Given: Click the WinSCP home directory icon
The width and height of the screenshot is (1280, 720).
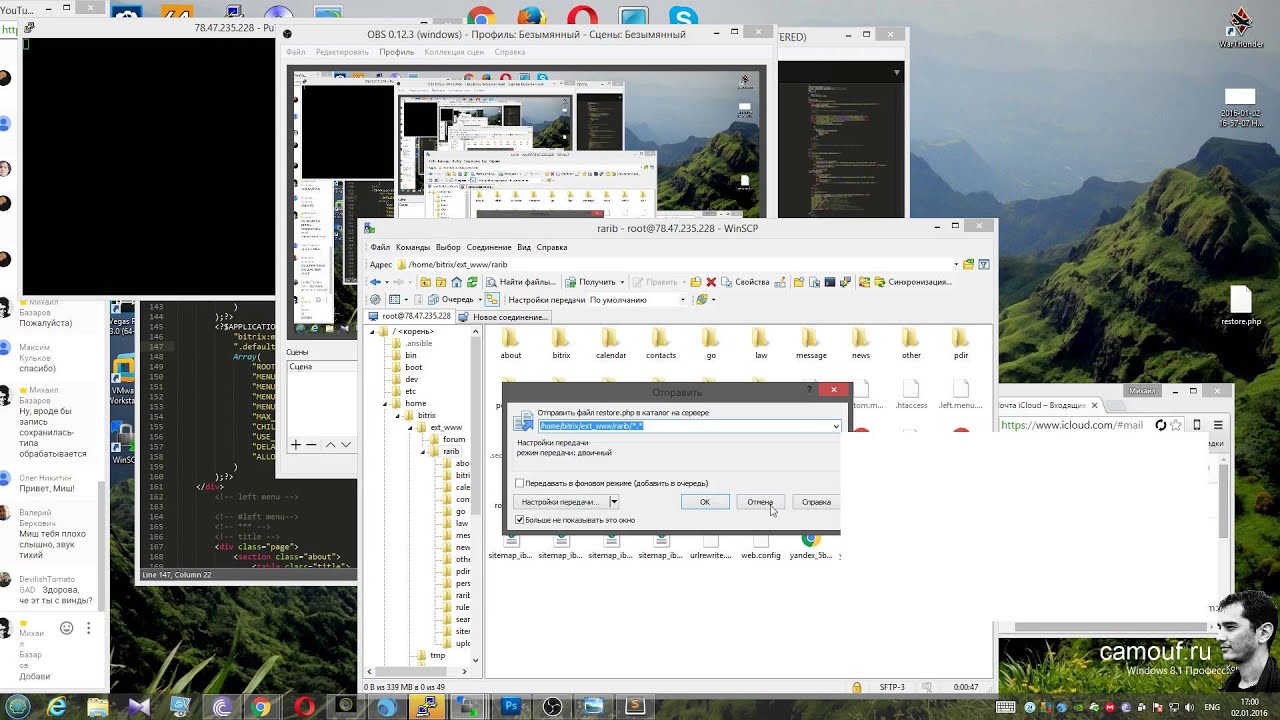Looking at the screenshot, I should tap(457, 282).
